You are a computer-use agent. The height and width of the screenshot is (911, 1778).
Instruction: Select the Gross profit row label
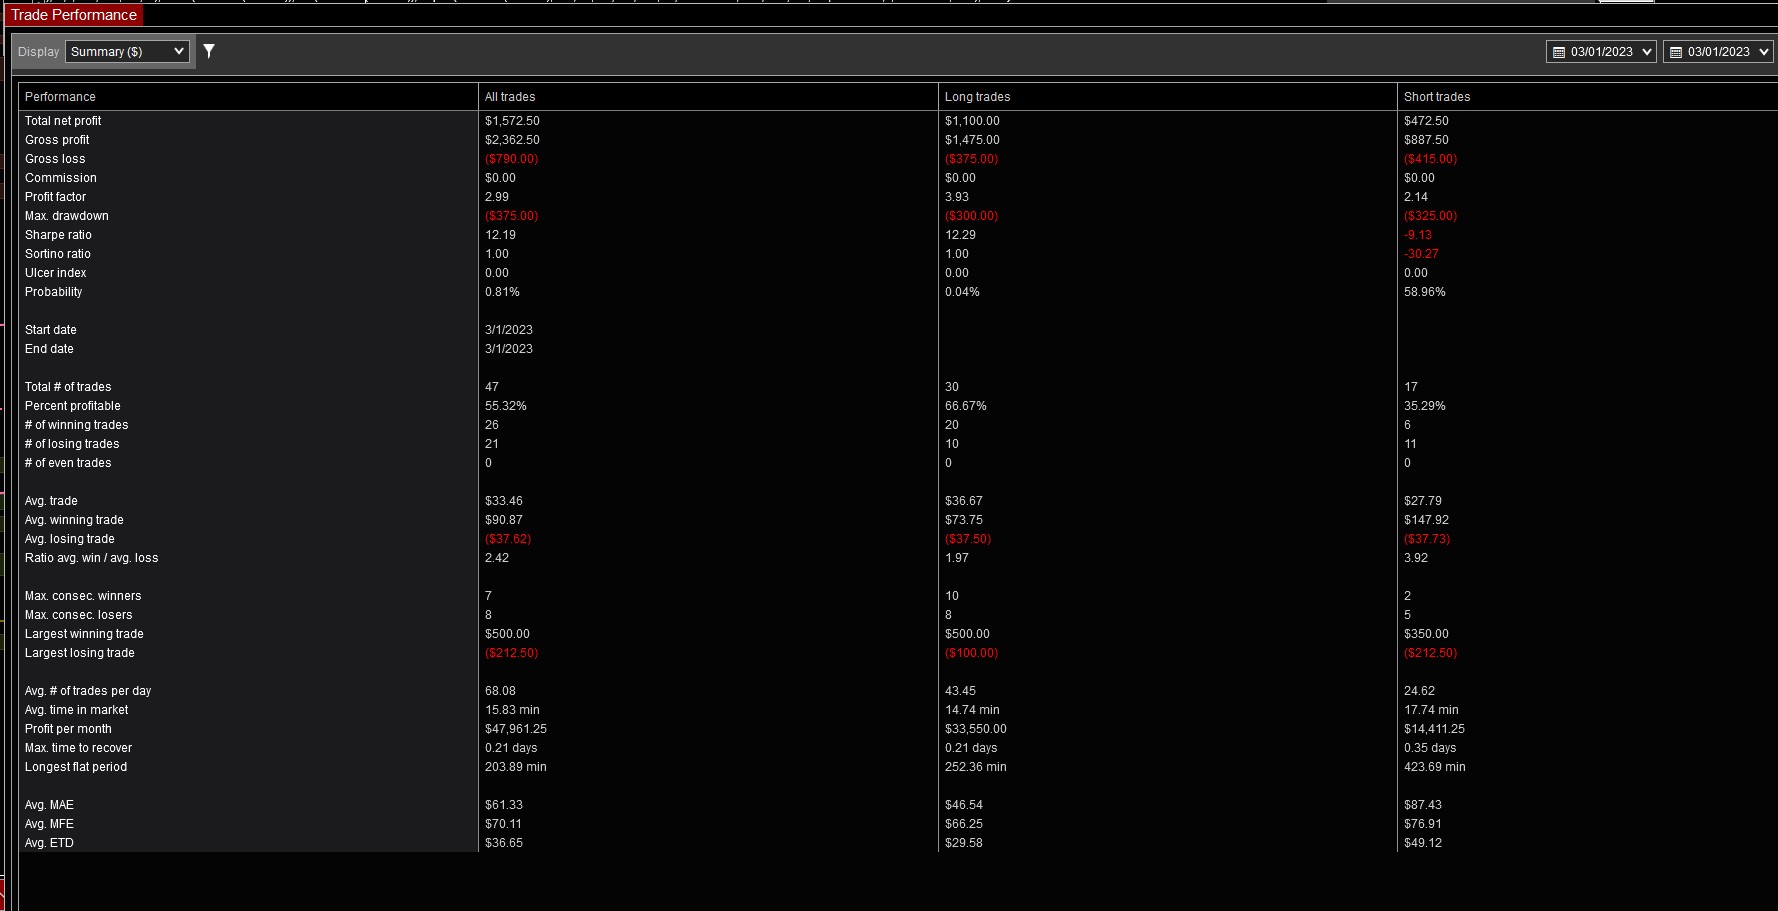point(57,140)
